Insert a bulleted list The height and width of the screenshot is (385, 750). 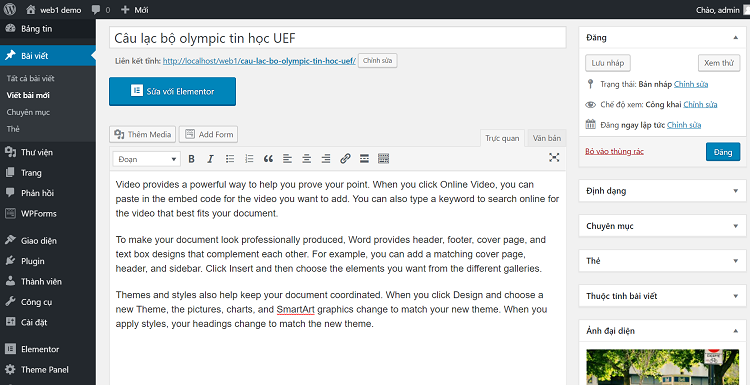230,159
